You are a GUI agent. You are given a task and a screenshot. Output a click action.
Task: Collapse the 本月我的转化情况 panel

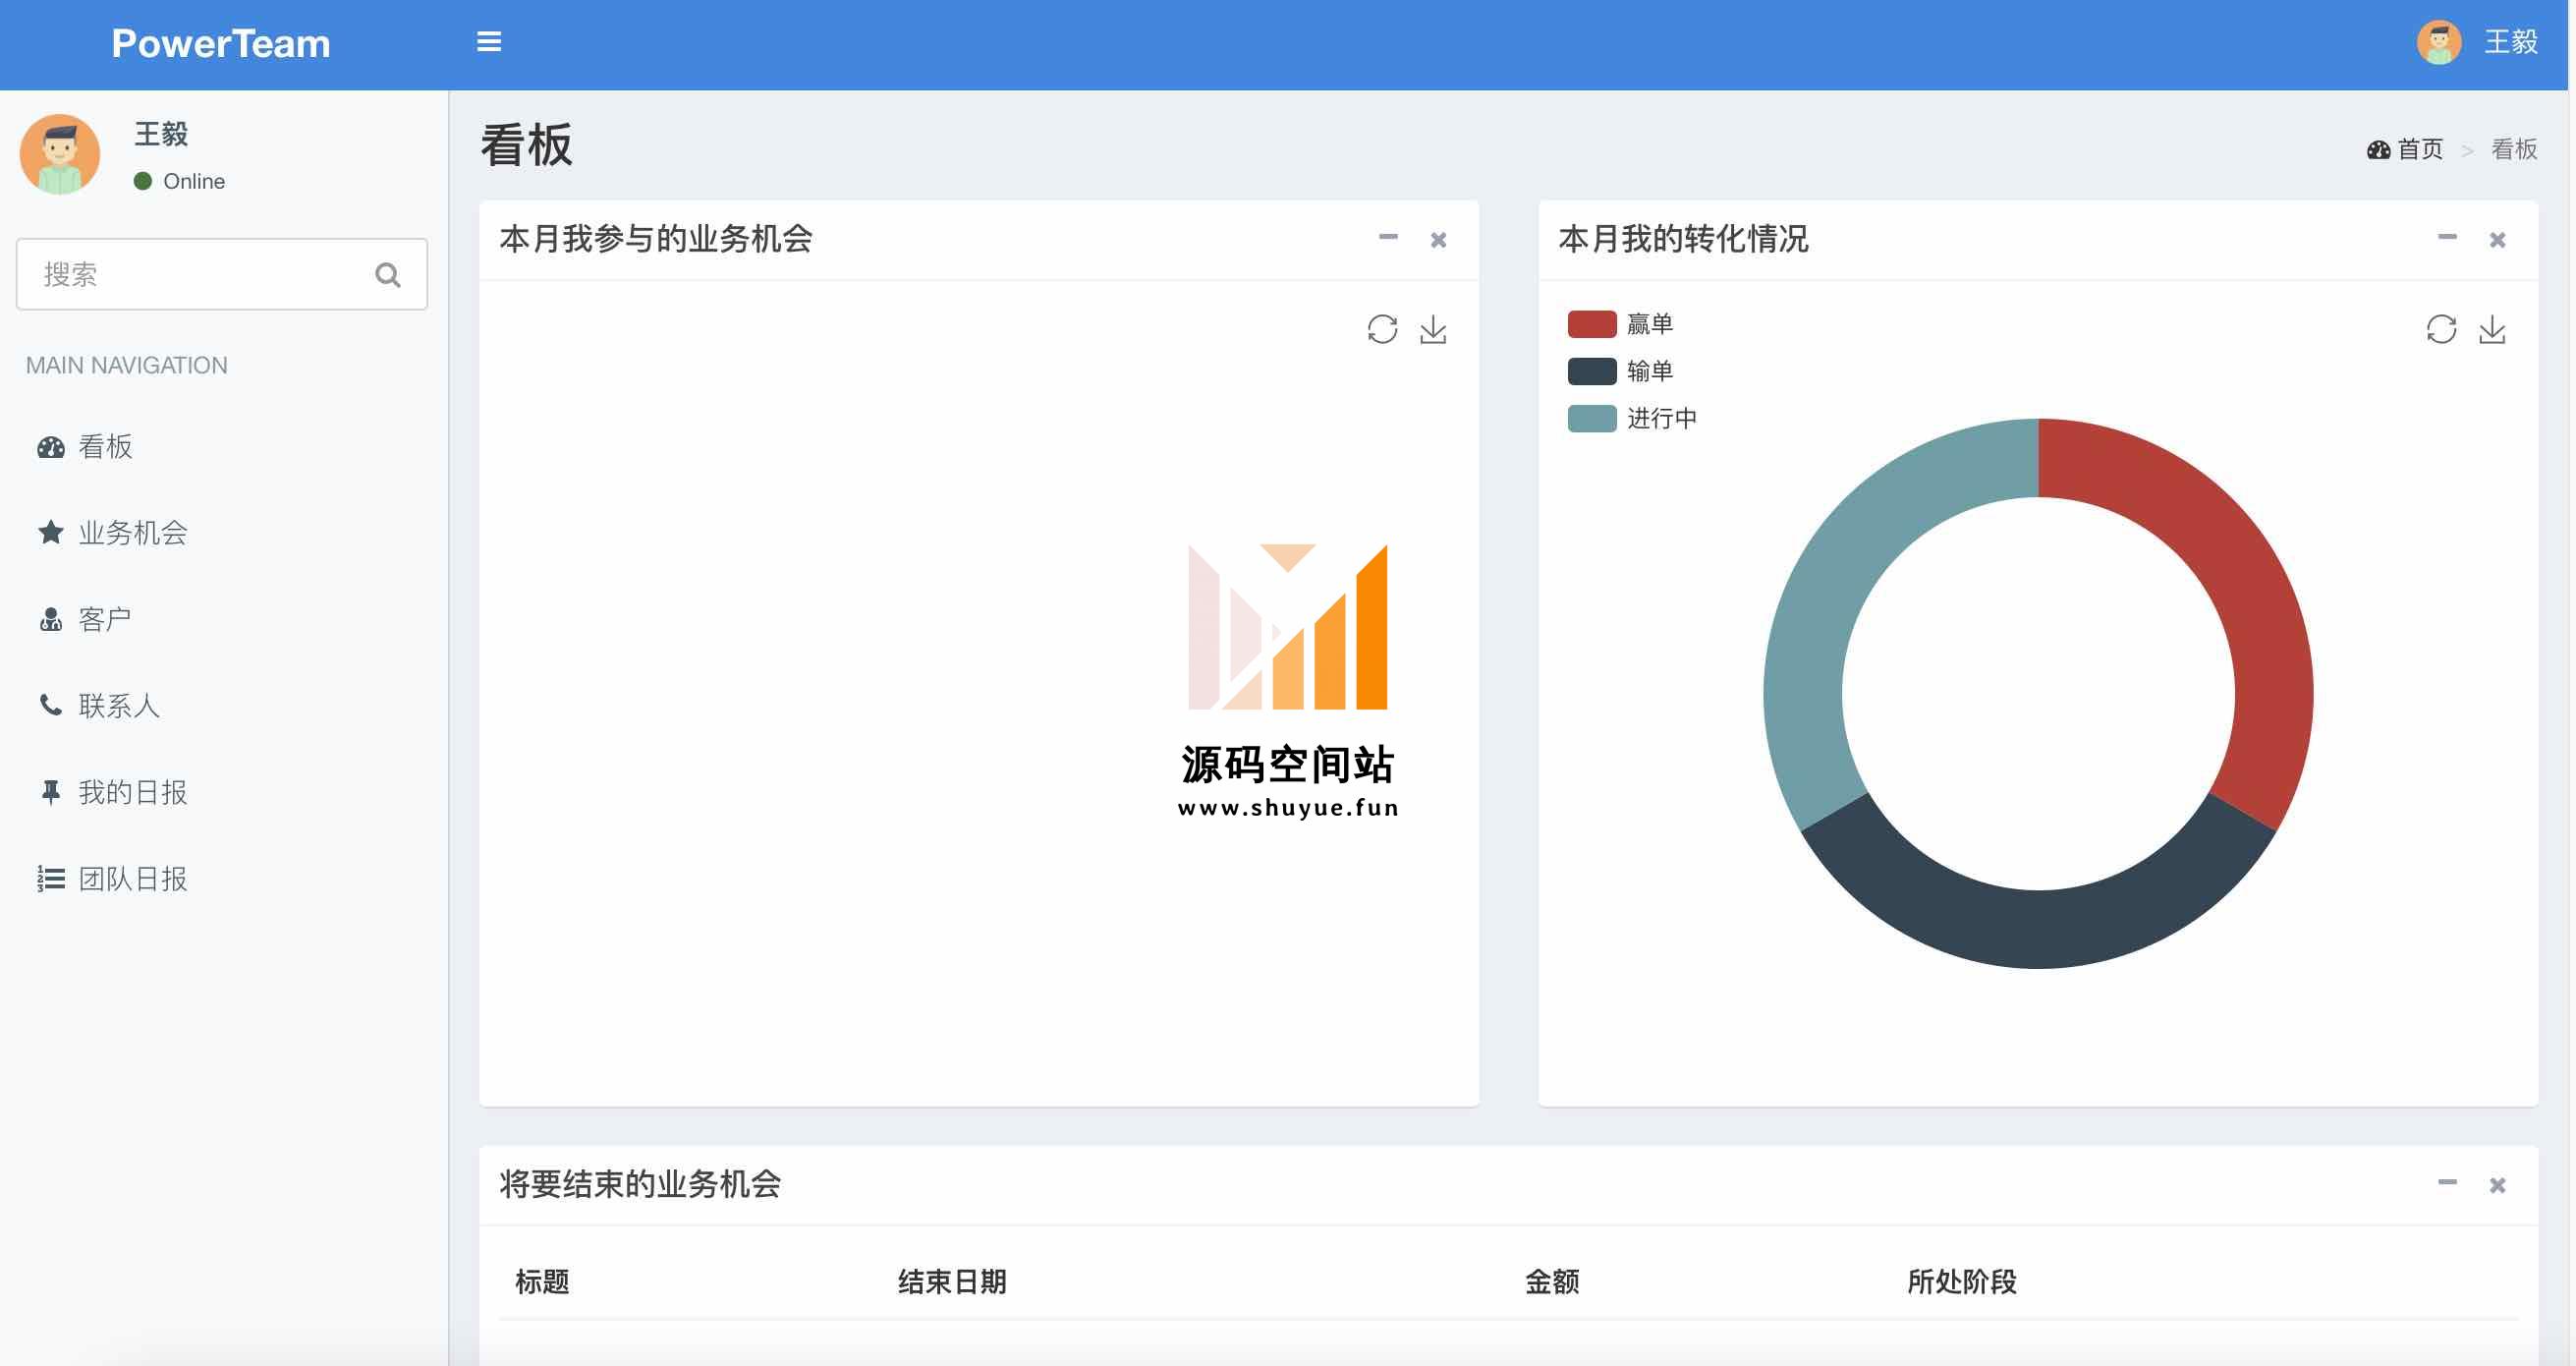[x=2447, y=238]
